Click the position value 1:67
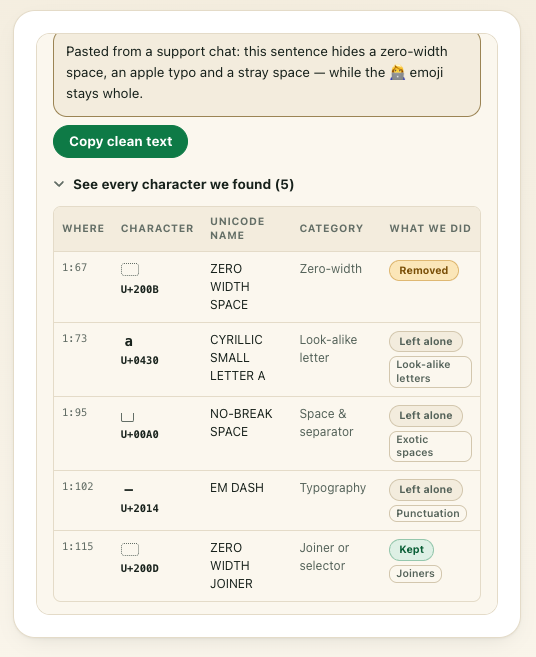Viewport: 536px width, 657px height. (75, 267)
